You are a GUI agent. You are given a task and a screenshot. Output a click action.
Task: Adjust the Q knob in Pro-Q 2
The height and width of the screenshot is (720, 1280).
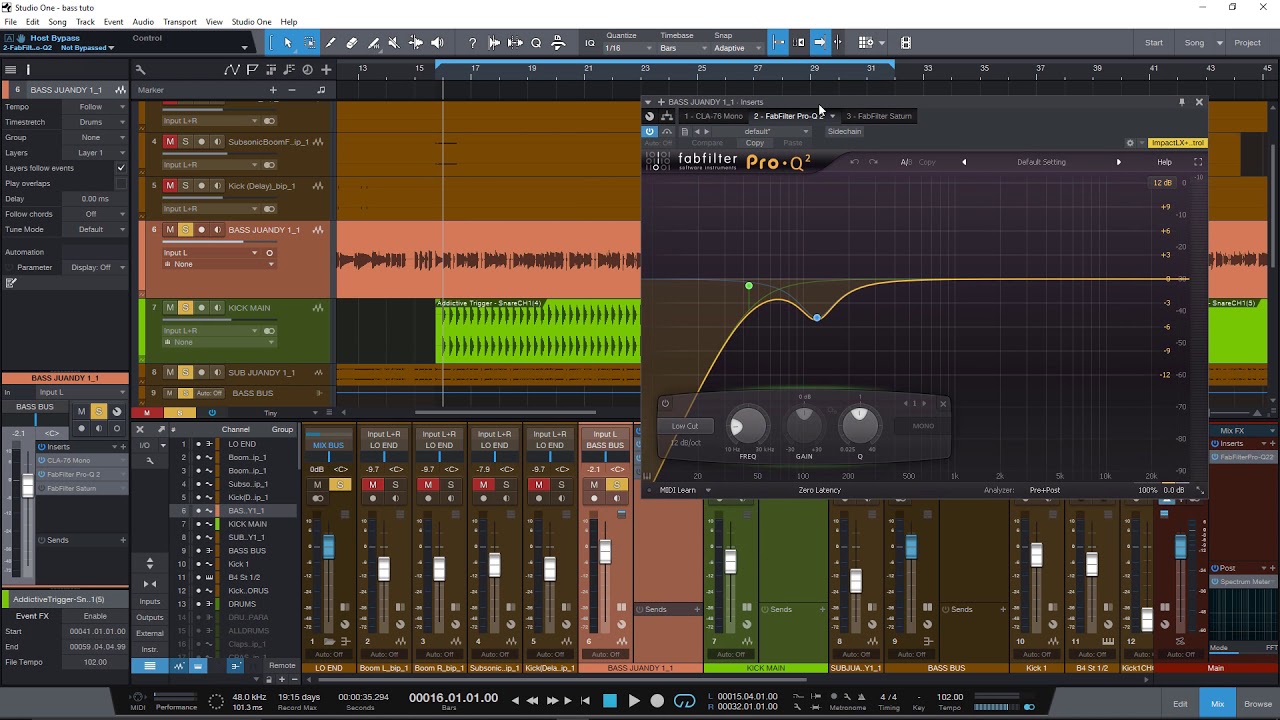(859, 427)
